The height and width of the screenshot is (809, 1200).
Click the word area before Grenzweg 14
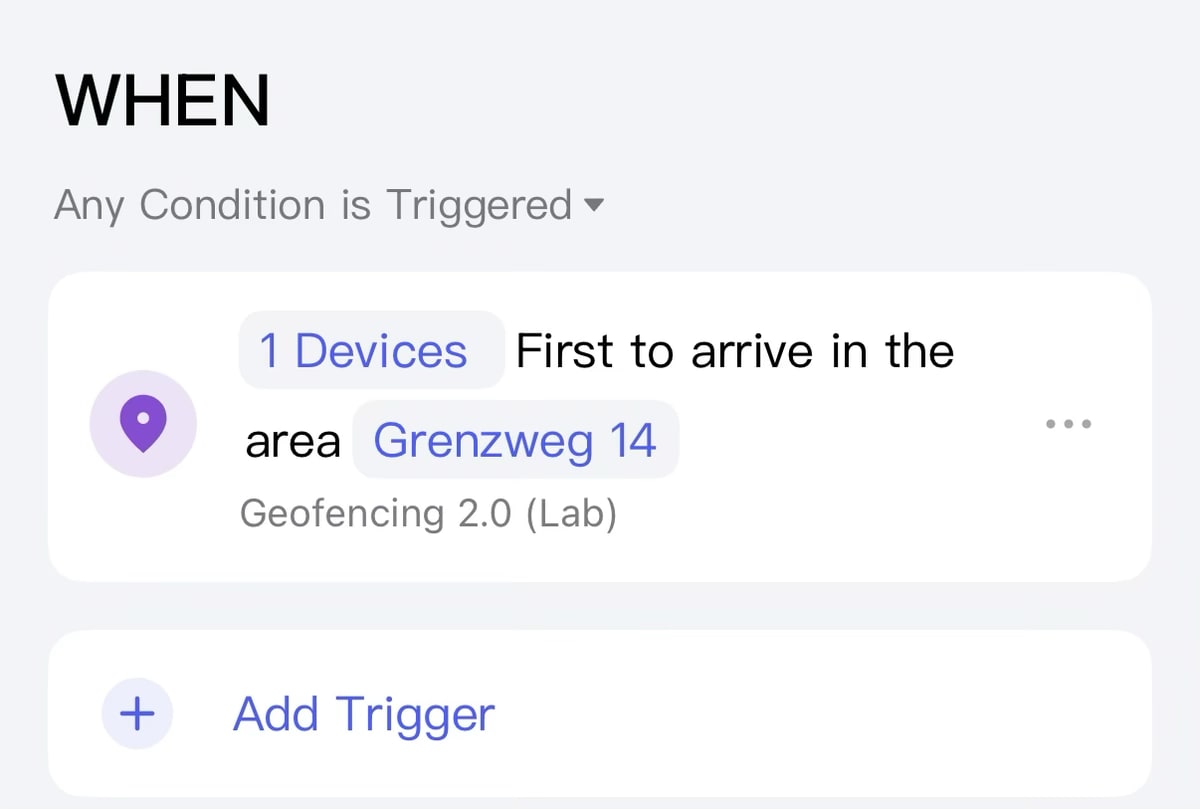293,441
